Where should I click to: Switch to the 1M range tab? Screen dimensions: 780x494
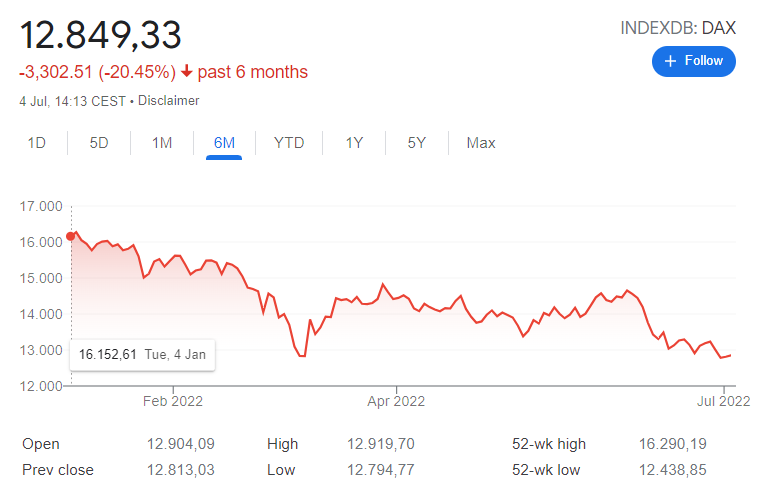(x=162, y=143)
